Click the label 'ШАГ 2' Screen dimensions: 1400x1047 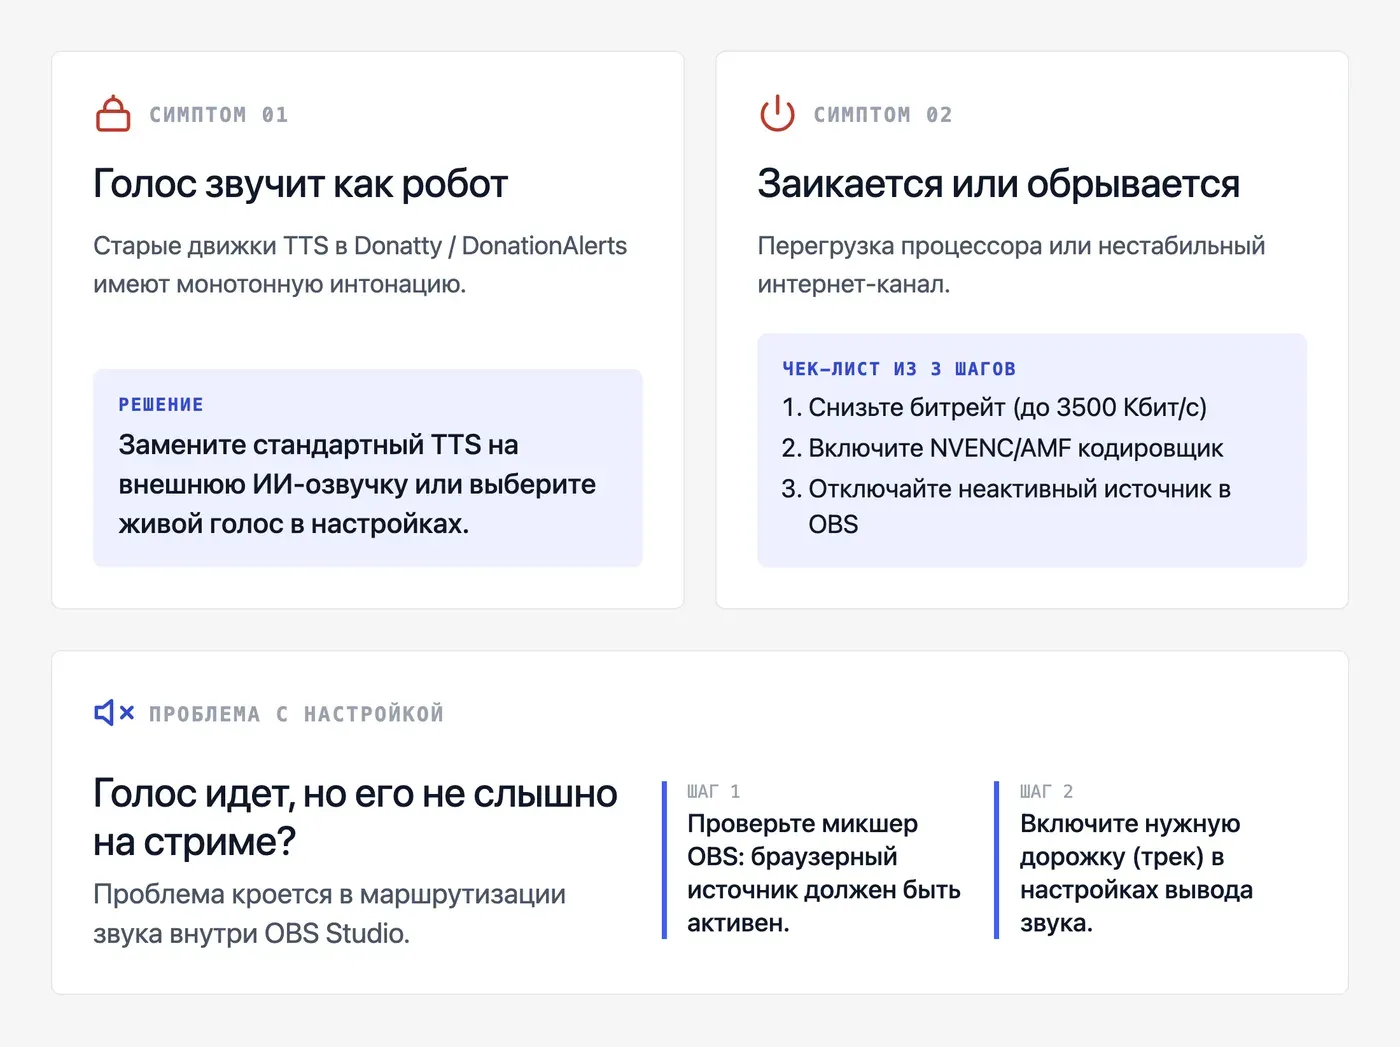point(1047,792)
